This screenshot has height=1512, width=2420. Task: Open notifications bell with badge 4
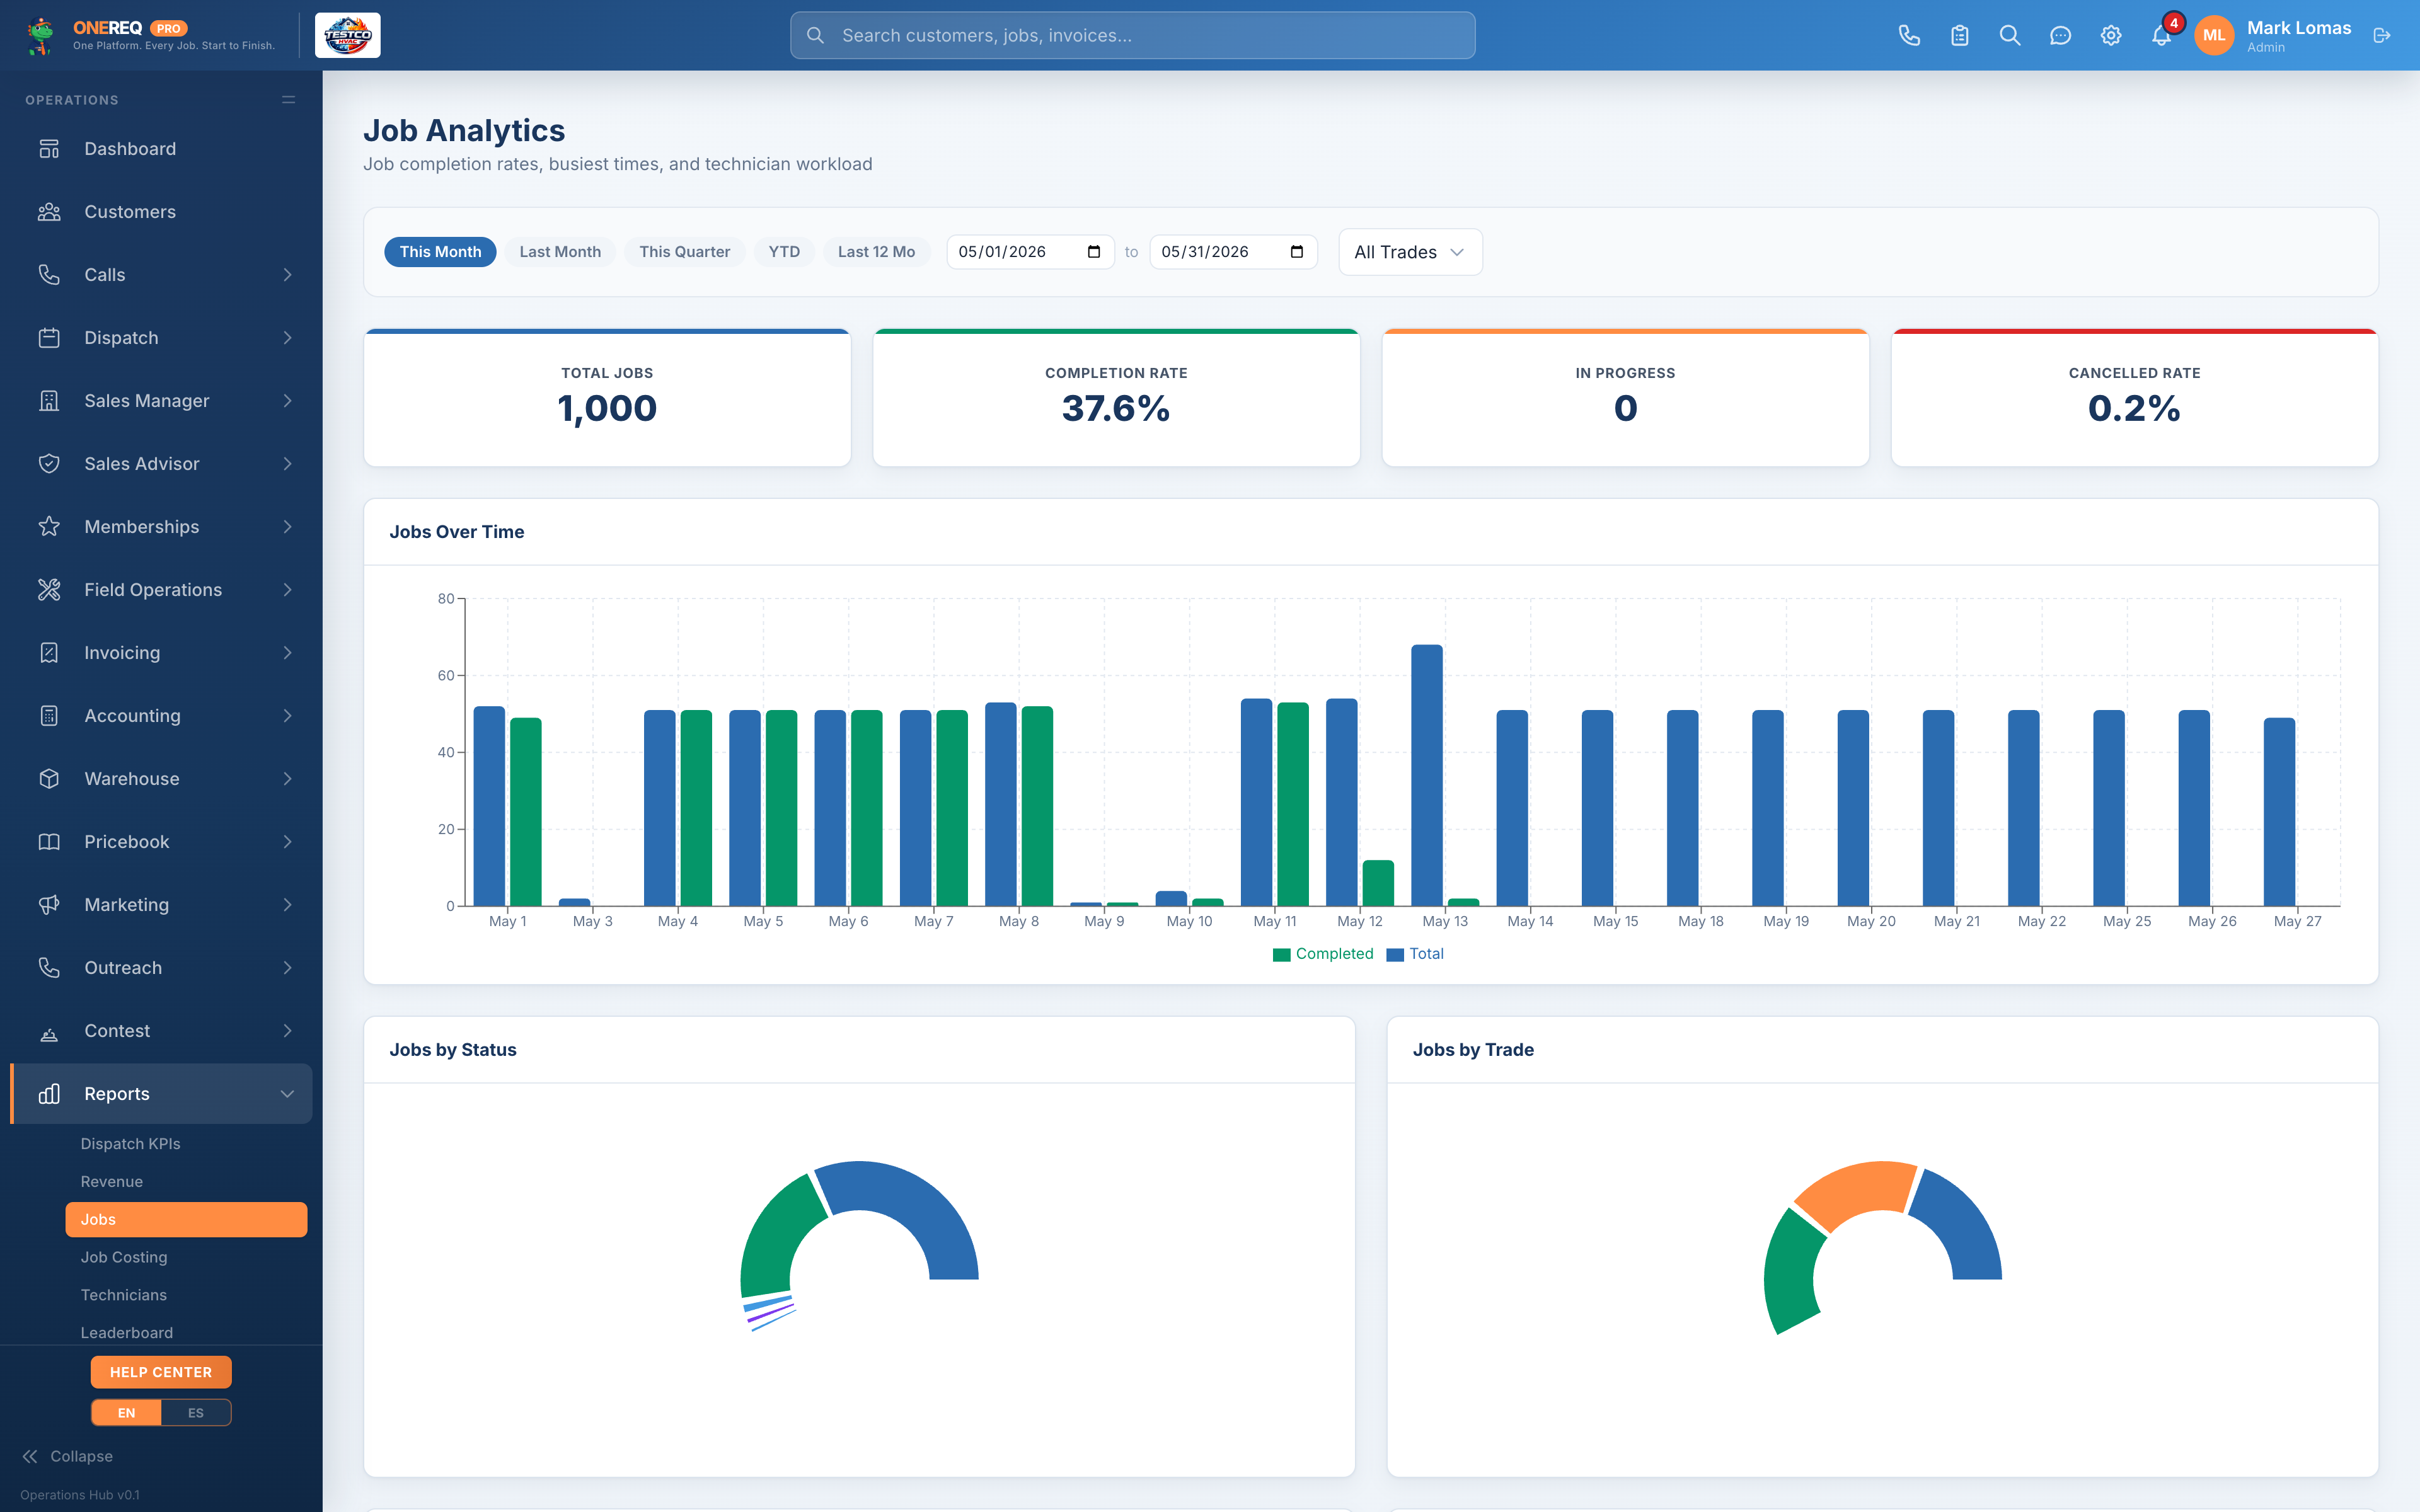(2161, 36)
